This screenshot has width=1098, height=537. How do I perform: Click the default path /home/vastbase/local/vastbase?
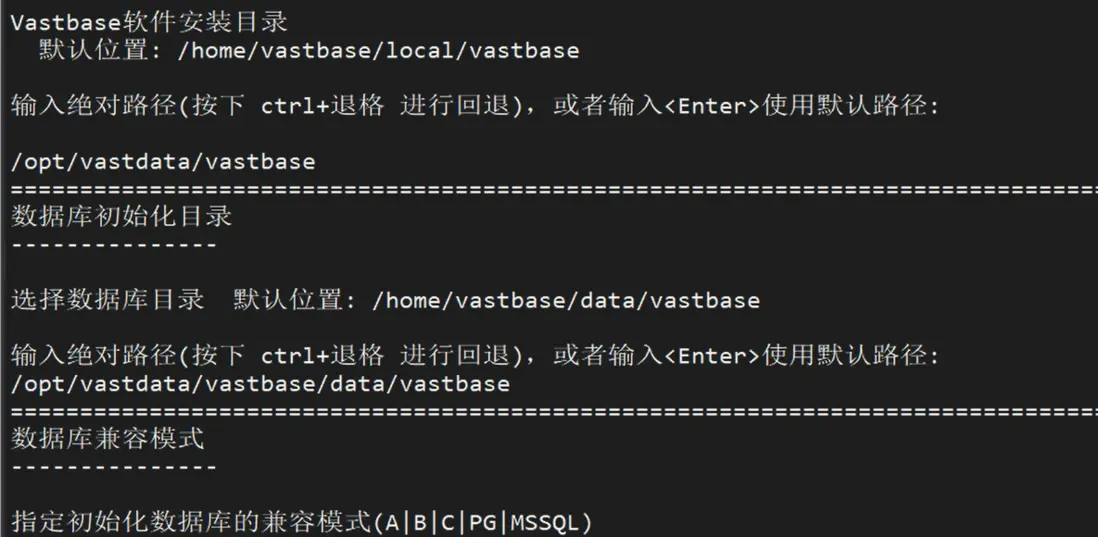tap(378, 50)
